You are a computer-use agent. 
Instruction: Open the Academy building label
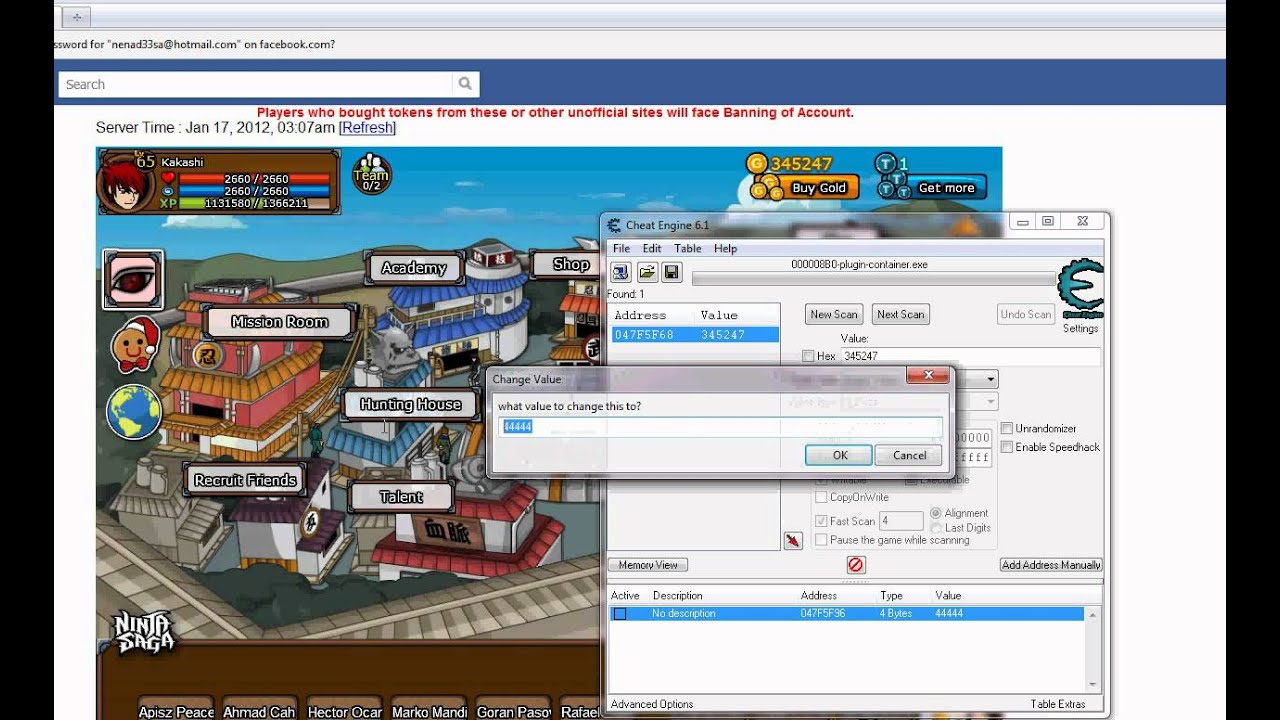[414, 268]
